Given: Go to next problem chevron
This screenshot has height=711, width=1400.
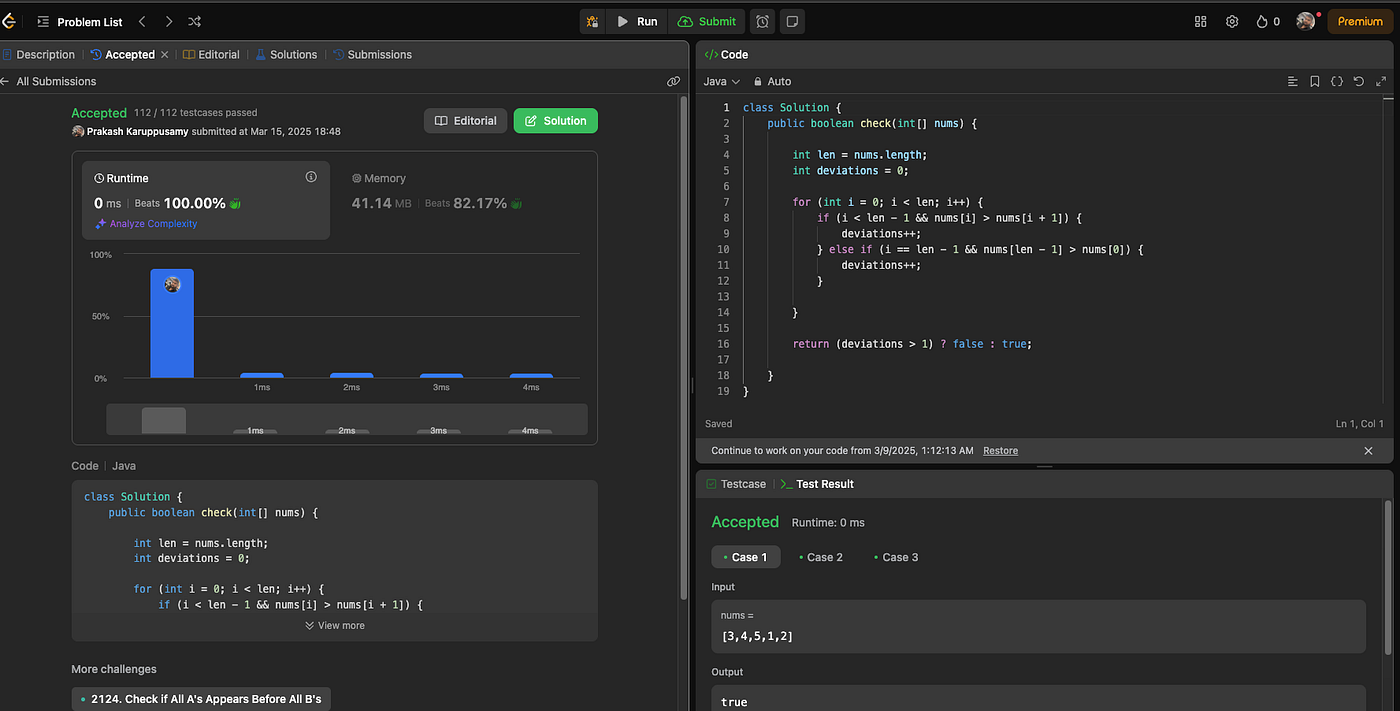Looking at the screenshot, I should click(x=168, y=21).
